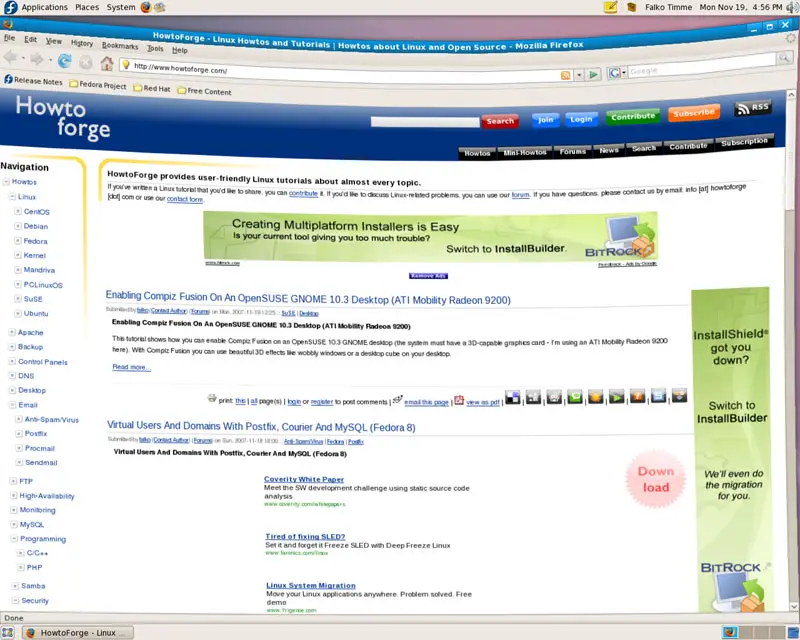Go to the Home page icon
The image size is (800, 640).
[107, 63]
